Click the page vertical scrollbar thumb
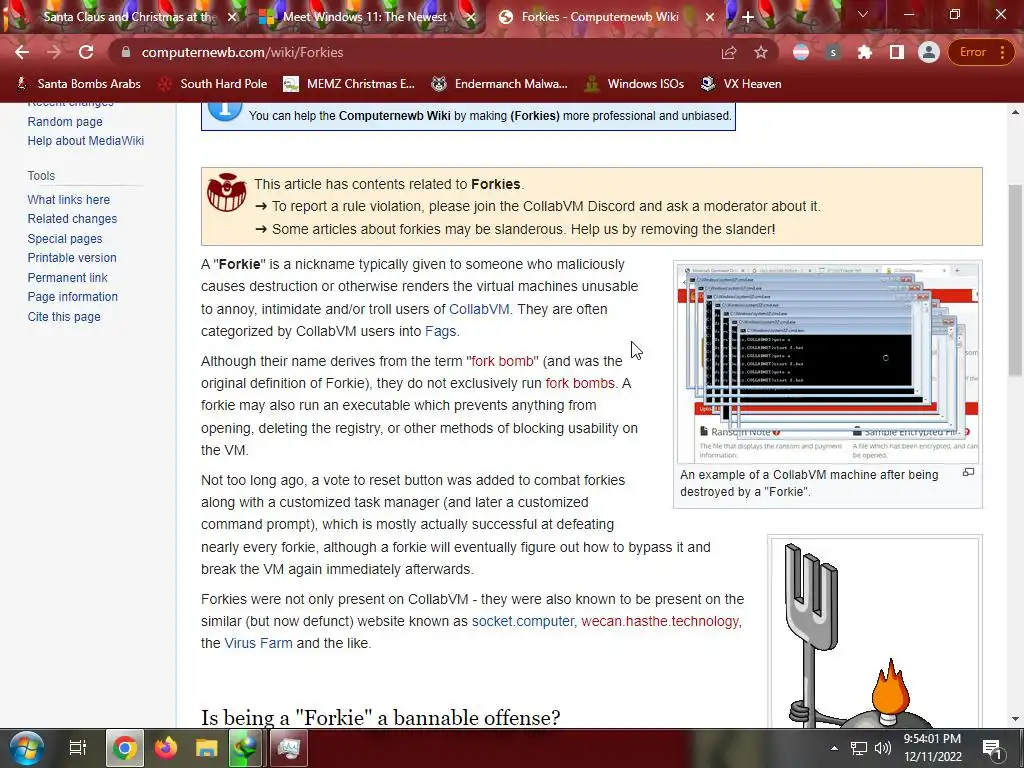 (x=1016, y=280)
